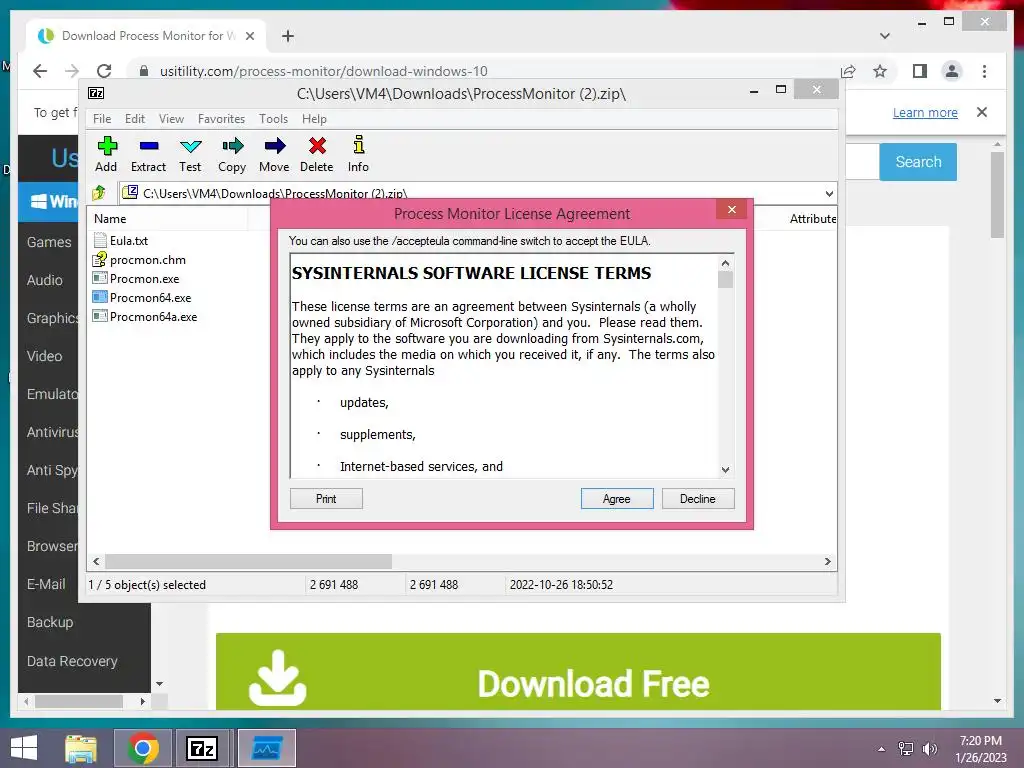The width and height of the screenshot is (1024, 768).
Task: Go up one folder level in 7-Zip
Action: (x=99, y=193)
